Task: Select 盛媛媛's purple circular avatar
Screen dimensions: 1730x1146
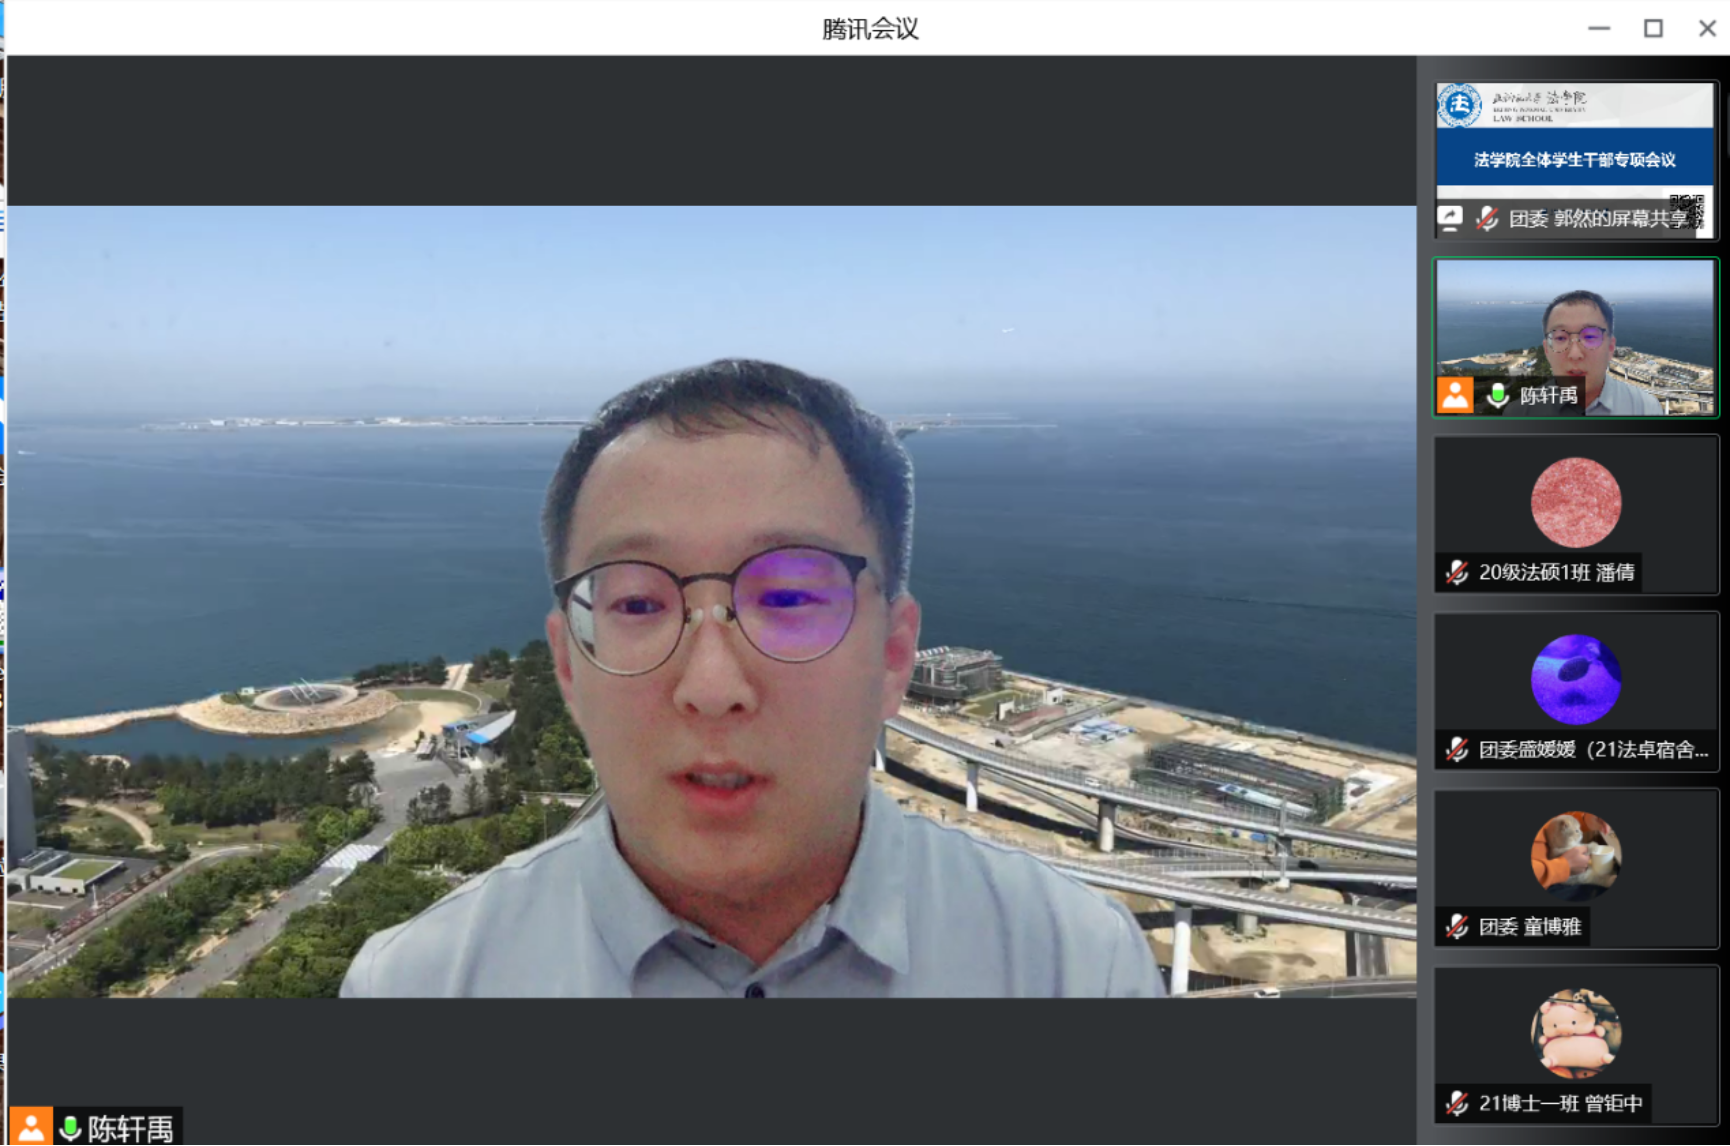Action: pos(1575,679)
